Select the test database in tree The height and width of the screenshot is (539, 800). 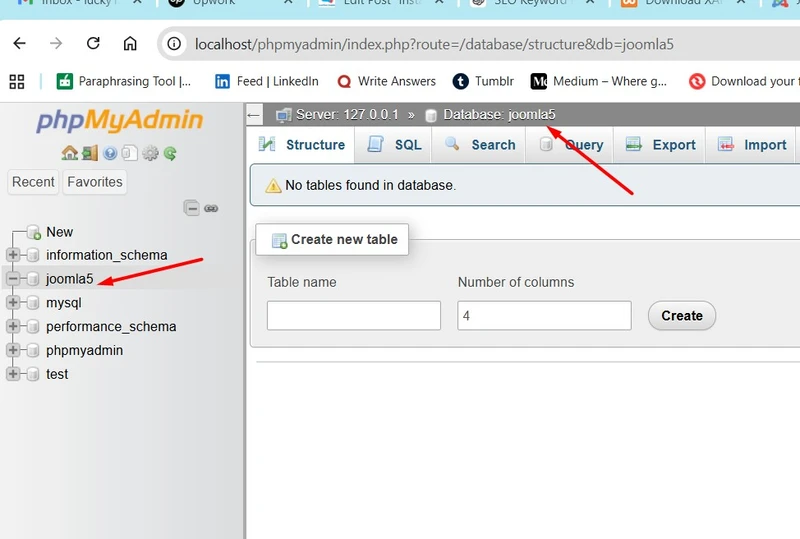[57, 374]
